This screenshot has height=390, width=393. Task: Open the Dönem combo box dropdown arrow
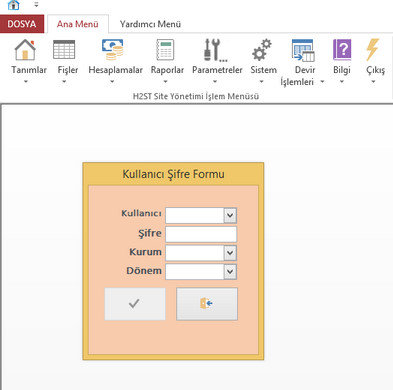(x=230, y=271)
